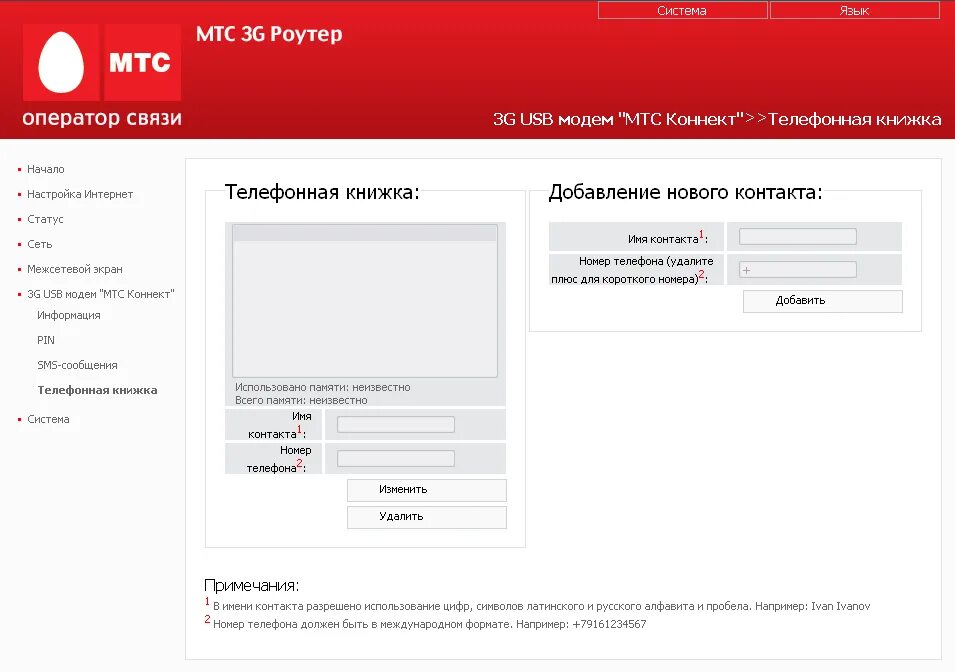Click the phone book contacts list box
The image size is (955, 672).
365,301
